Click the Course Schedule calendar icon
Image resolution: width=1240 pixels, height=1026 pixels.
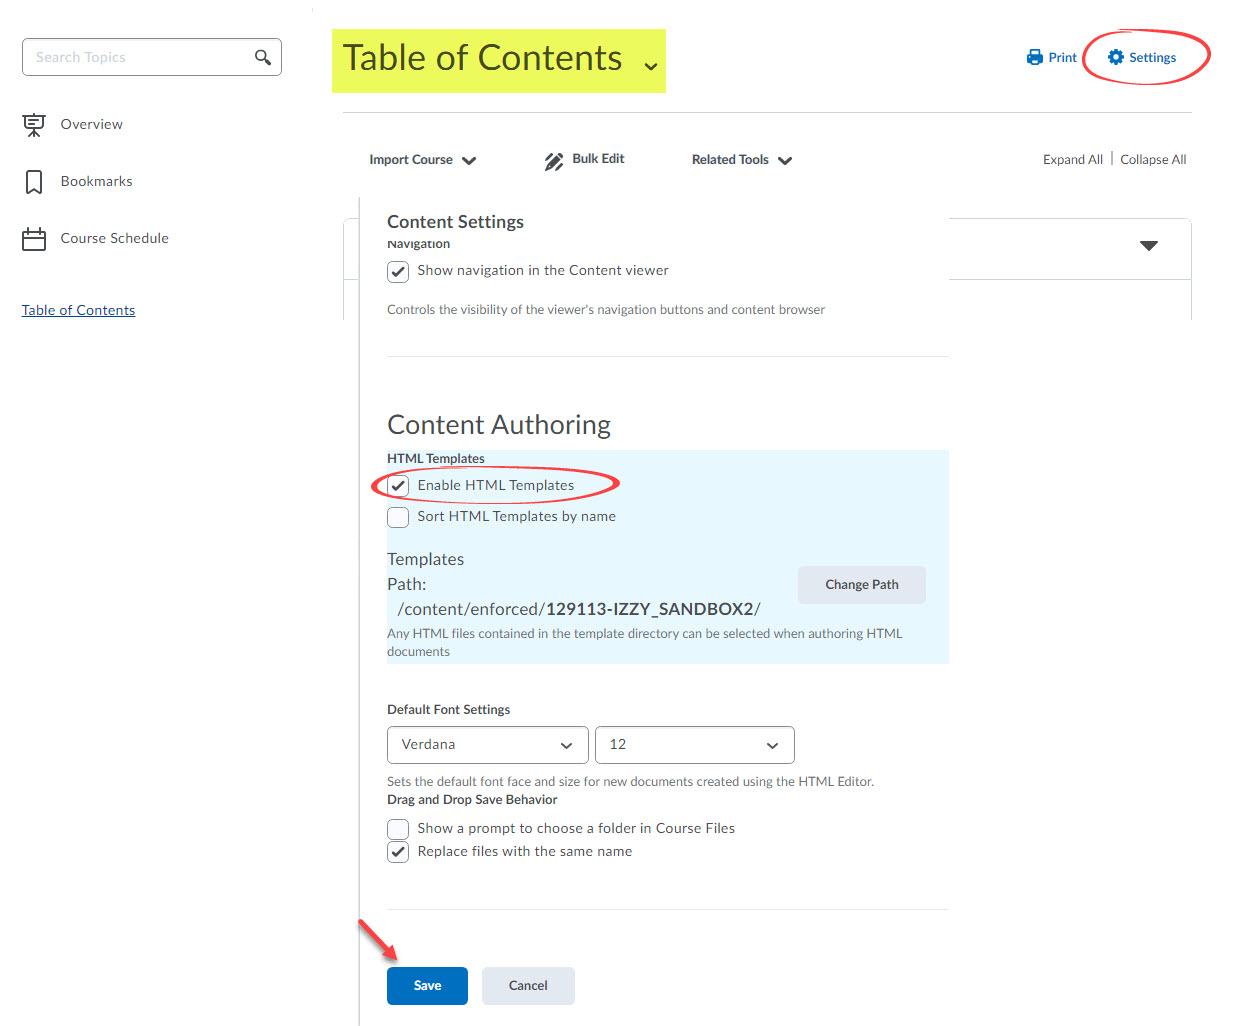pyautogui.click(x=34, y=239)
